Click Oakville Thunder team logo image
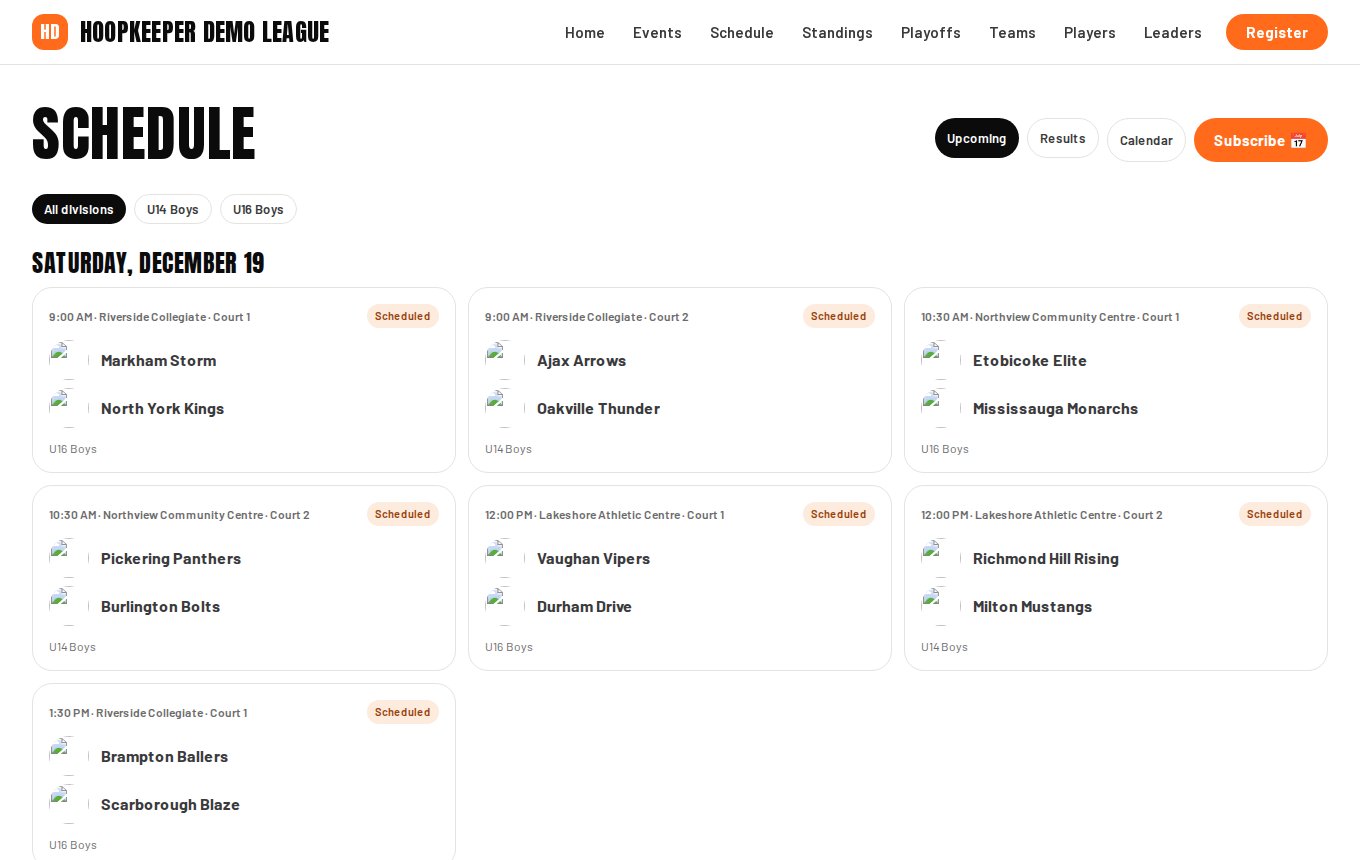 505,408
